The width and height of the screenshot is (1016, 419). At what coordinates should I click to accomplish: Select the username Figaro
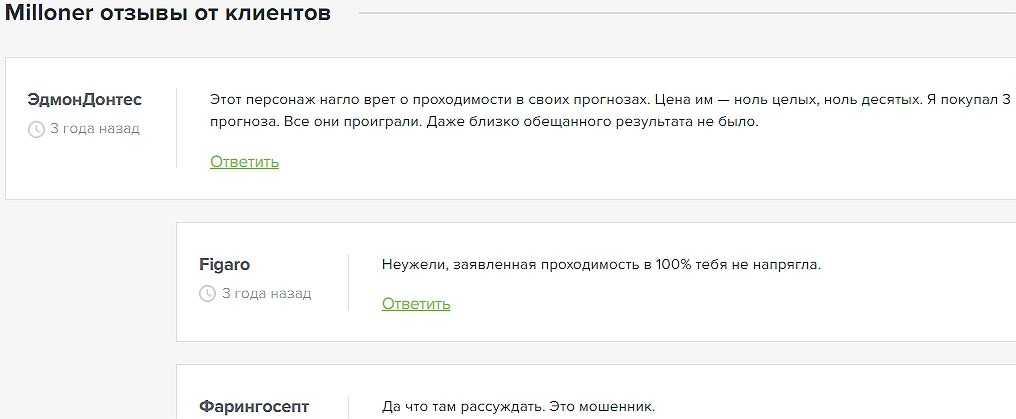224,265
